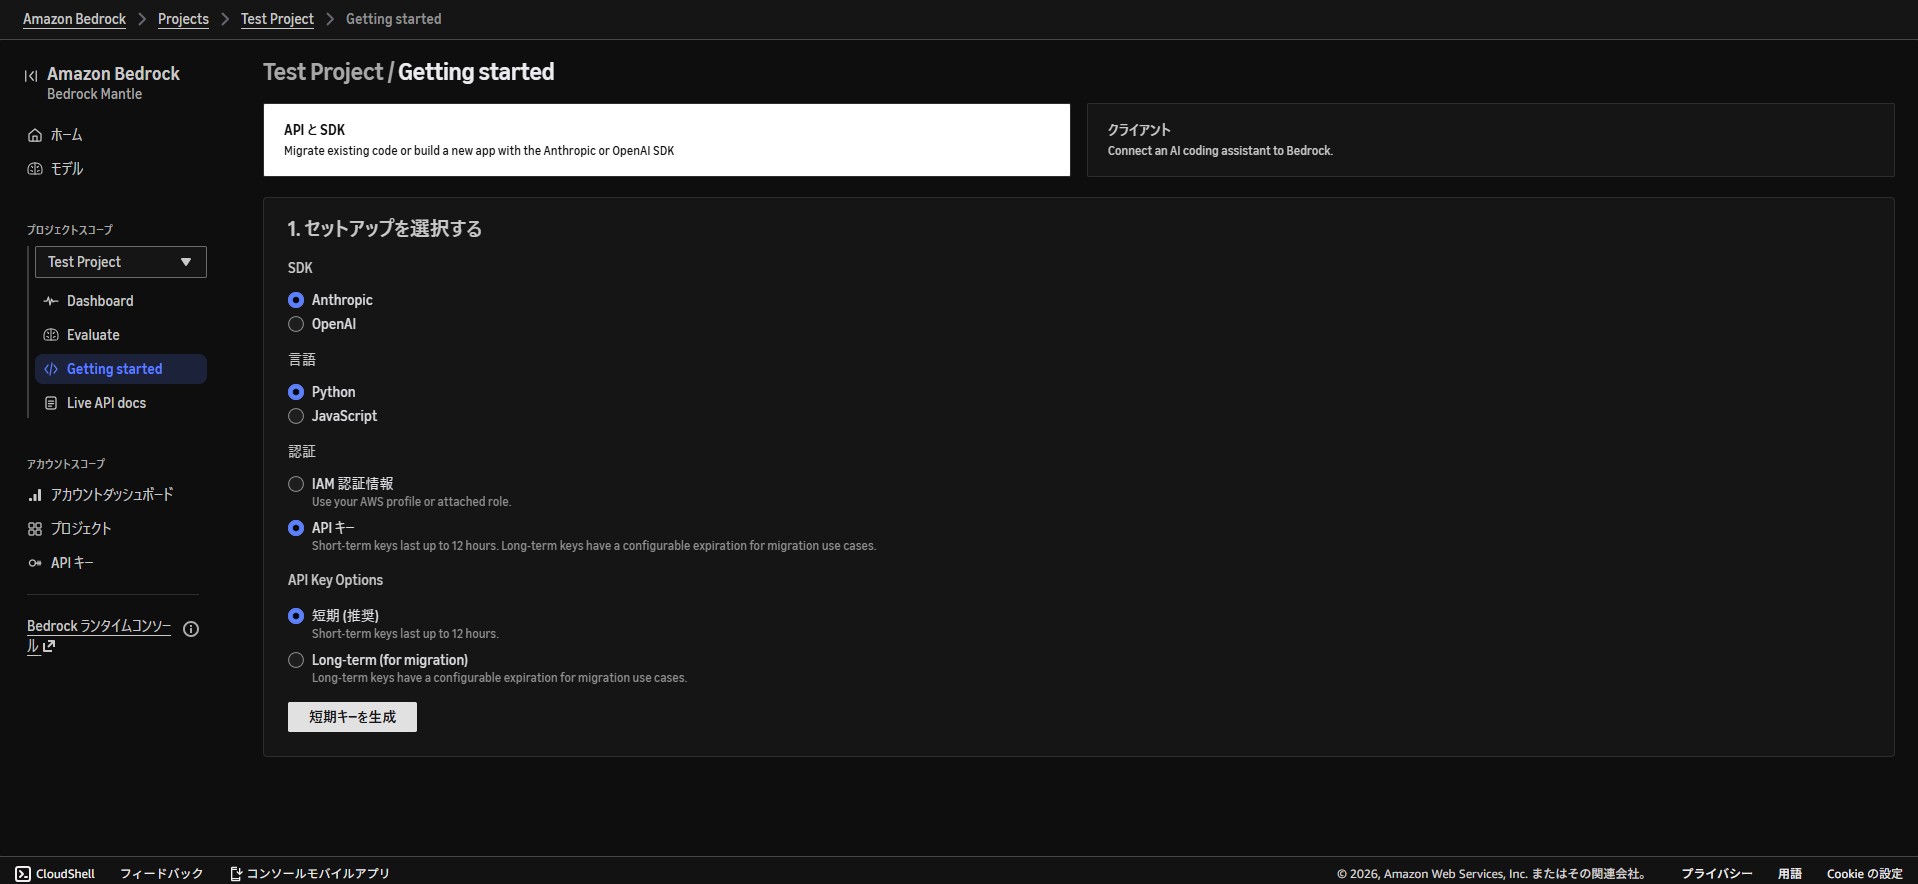Screen dimensions: 1918x884
Task: Click the Getting started code icon
Action: [51, 369]
